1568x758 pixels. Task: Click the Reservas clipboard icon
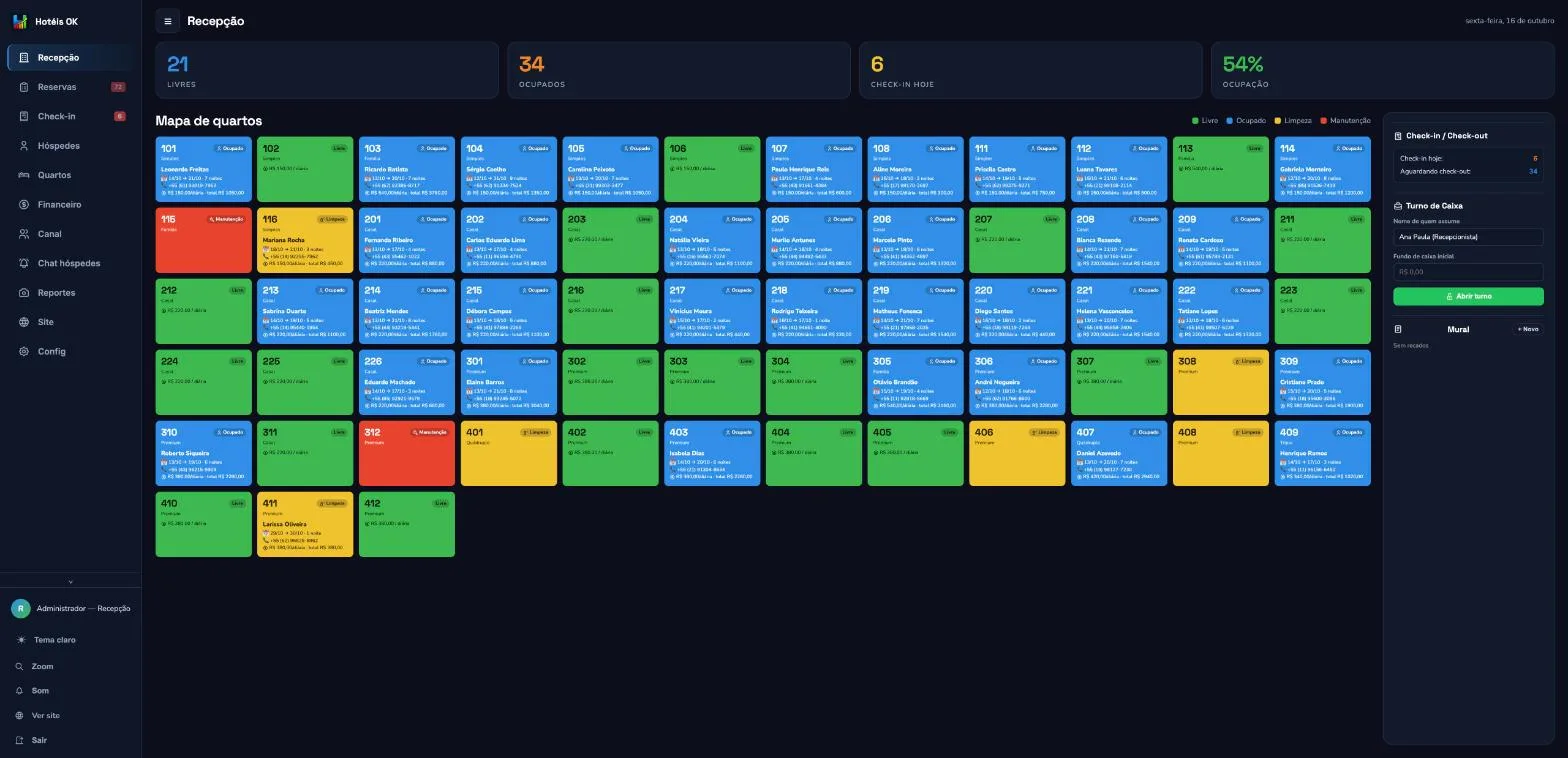click(24, 87)
